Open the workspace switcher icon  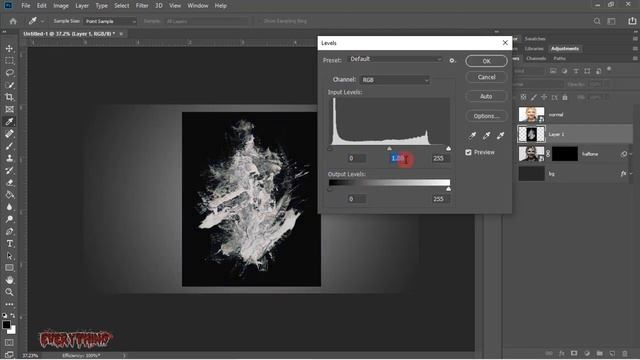coord(611,21)
